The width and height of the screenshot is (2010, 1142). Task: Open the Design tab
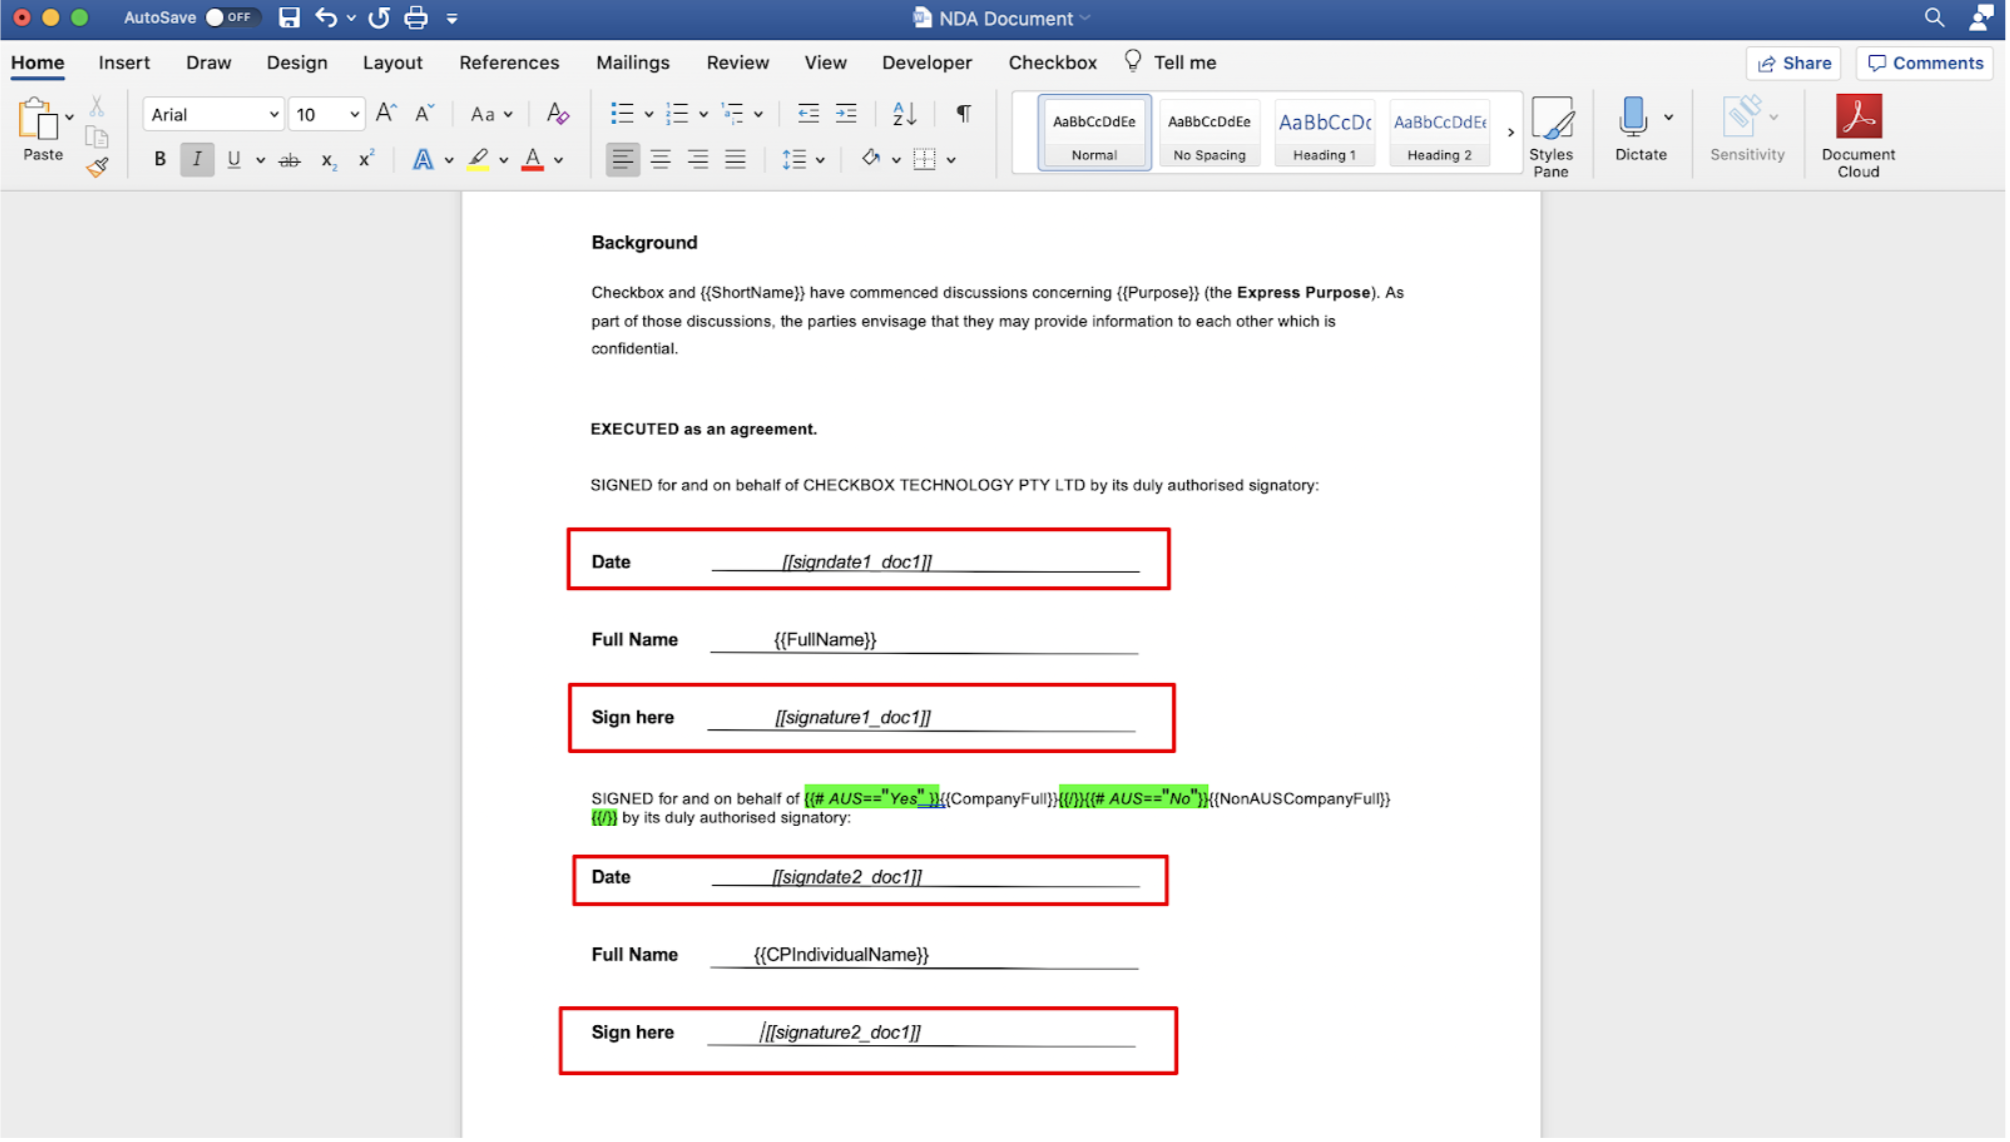point(297,62)
